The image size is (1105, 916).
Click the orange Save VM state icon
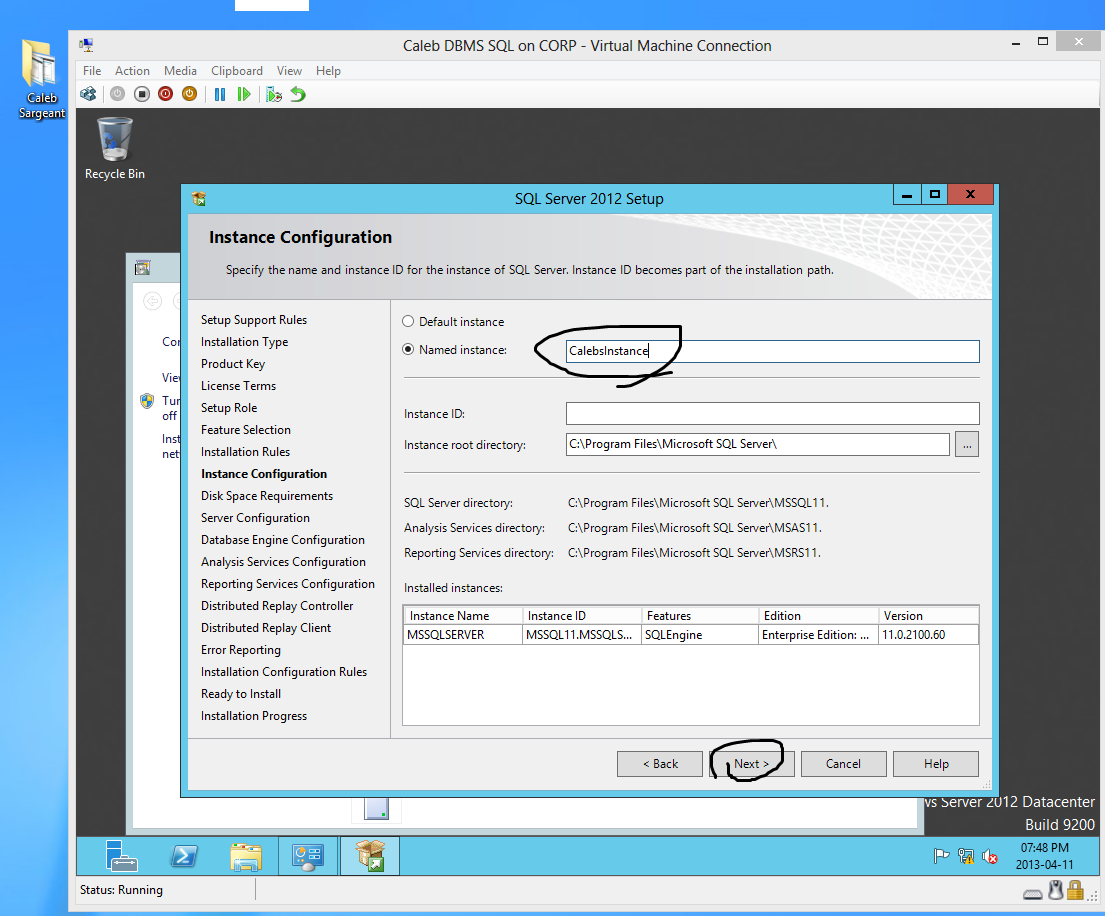190,94
